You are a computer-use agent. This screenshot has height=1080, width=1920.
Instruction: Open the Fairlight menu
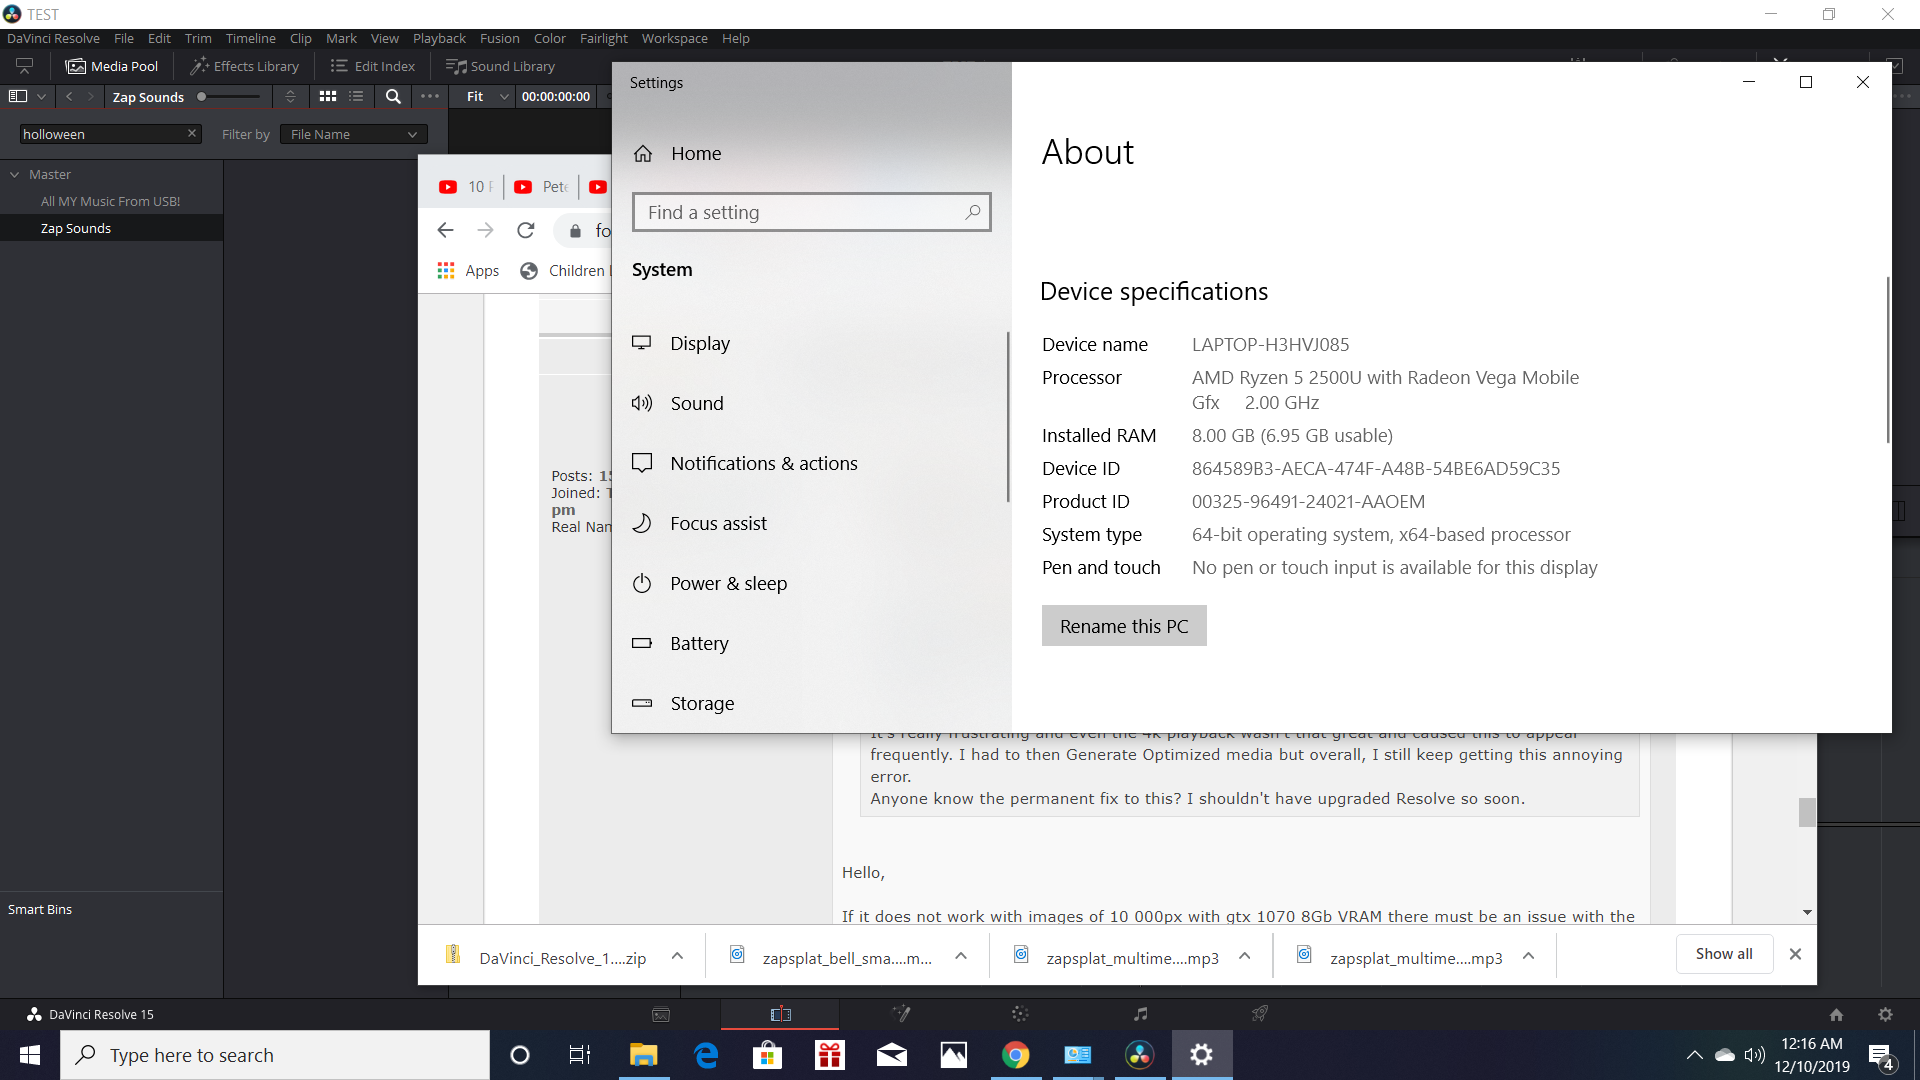[603, 38]
